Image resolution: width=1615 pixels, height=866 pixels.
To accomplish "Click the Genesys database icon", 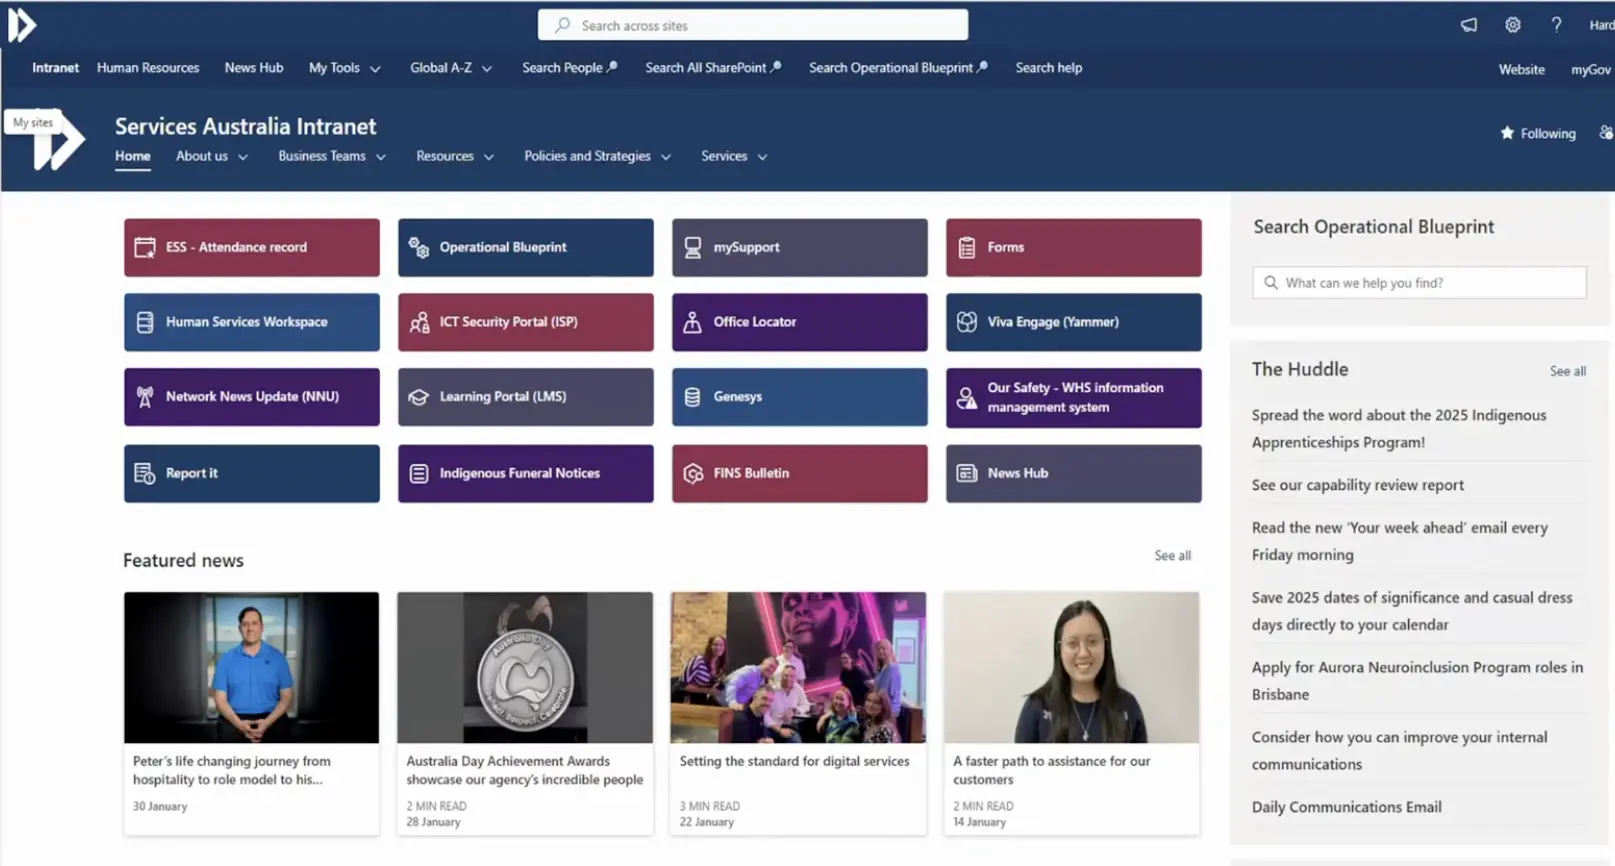I will coord(692,397).
